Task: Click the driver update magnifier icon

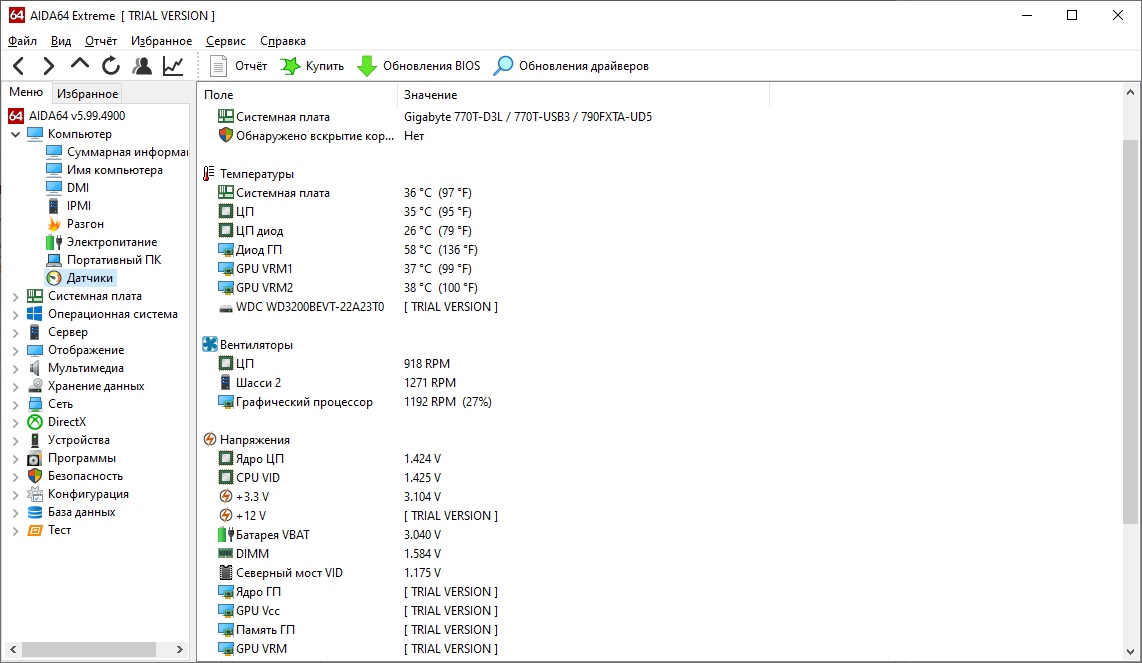Action: [504, 66]
